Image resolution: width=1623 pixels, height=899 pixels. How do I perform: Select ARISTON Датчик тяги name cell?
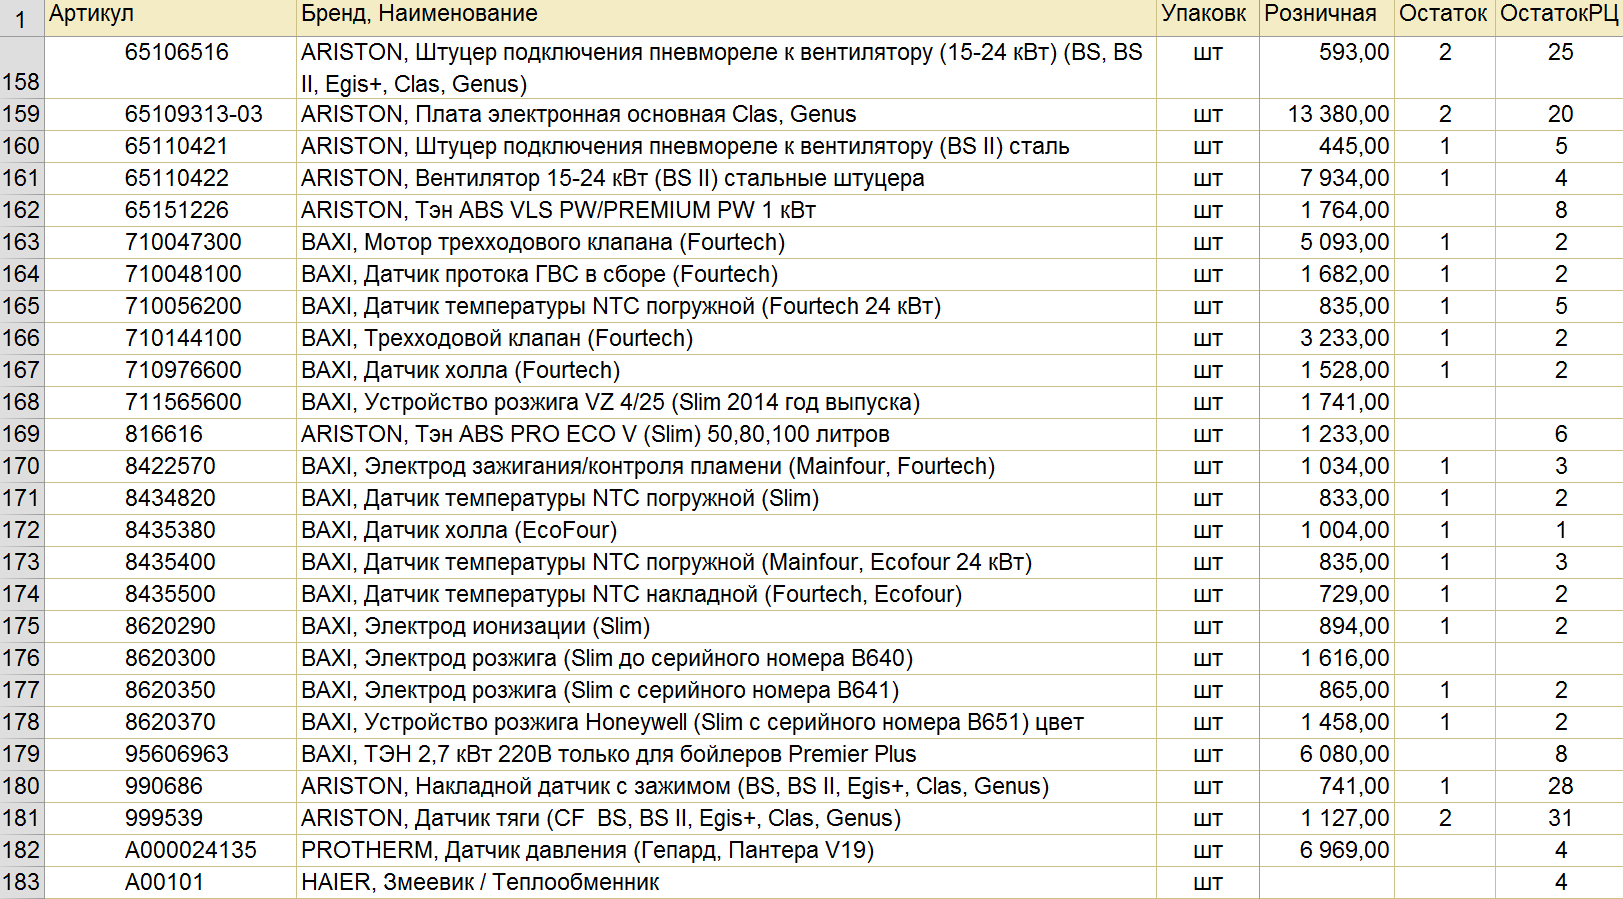[726, 818]
